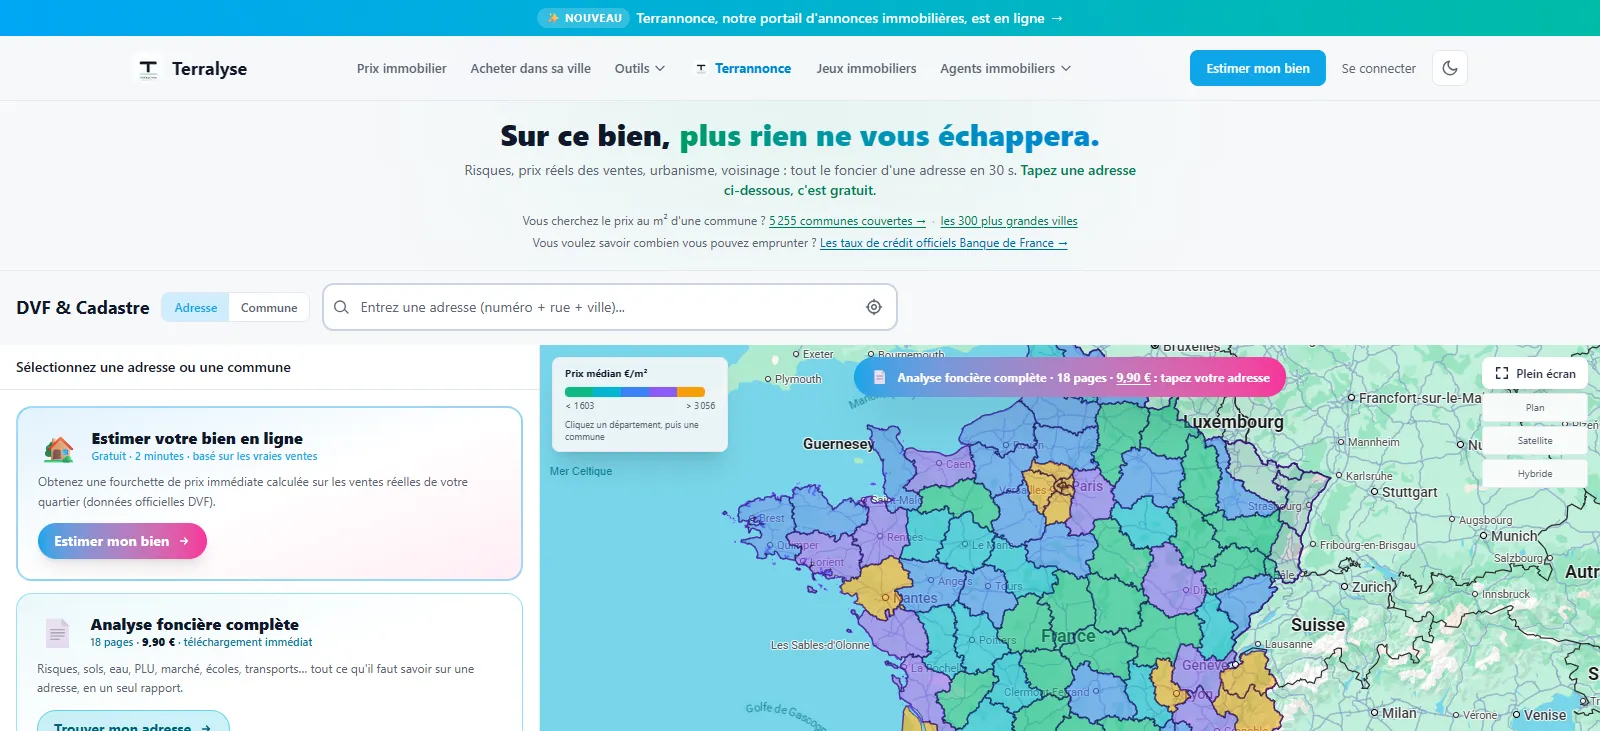Click the house icon in estimation card

tap(59, 449)
